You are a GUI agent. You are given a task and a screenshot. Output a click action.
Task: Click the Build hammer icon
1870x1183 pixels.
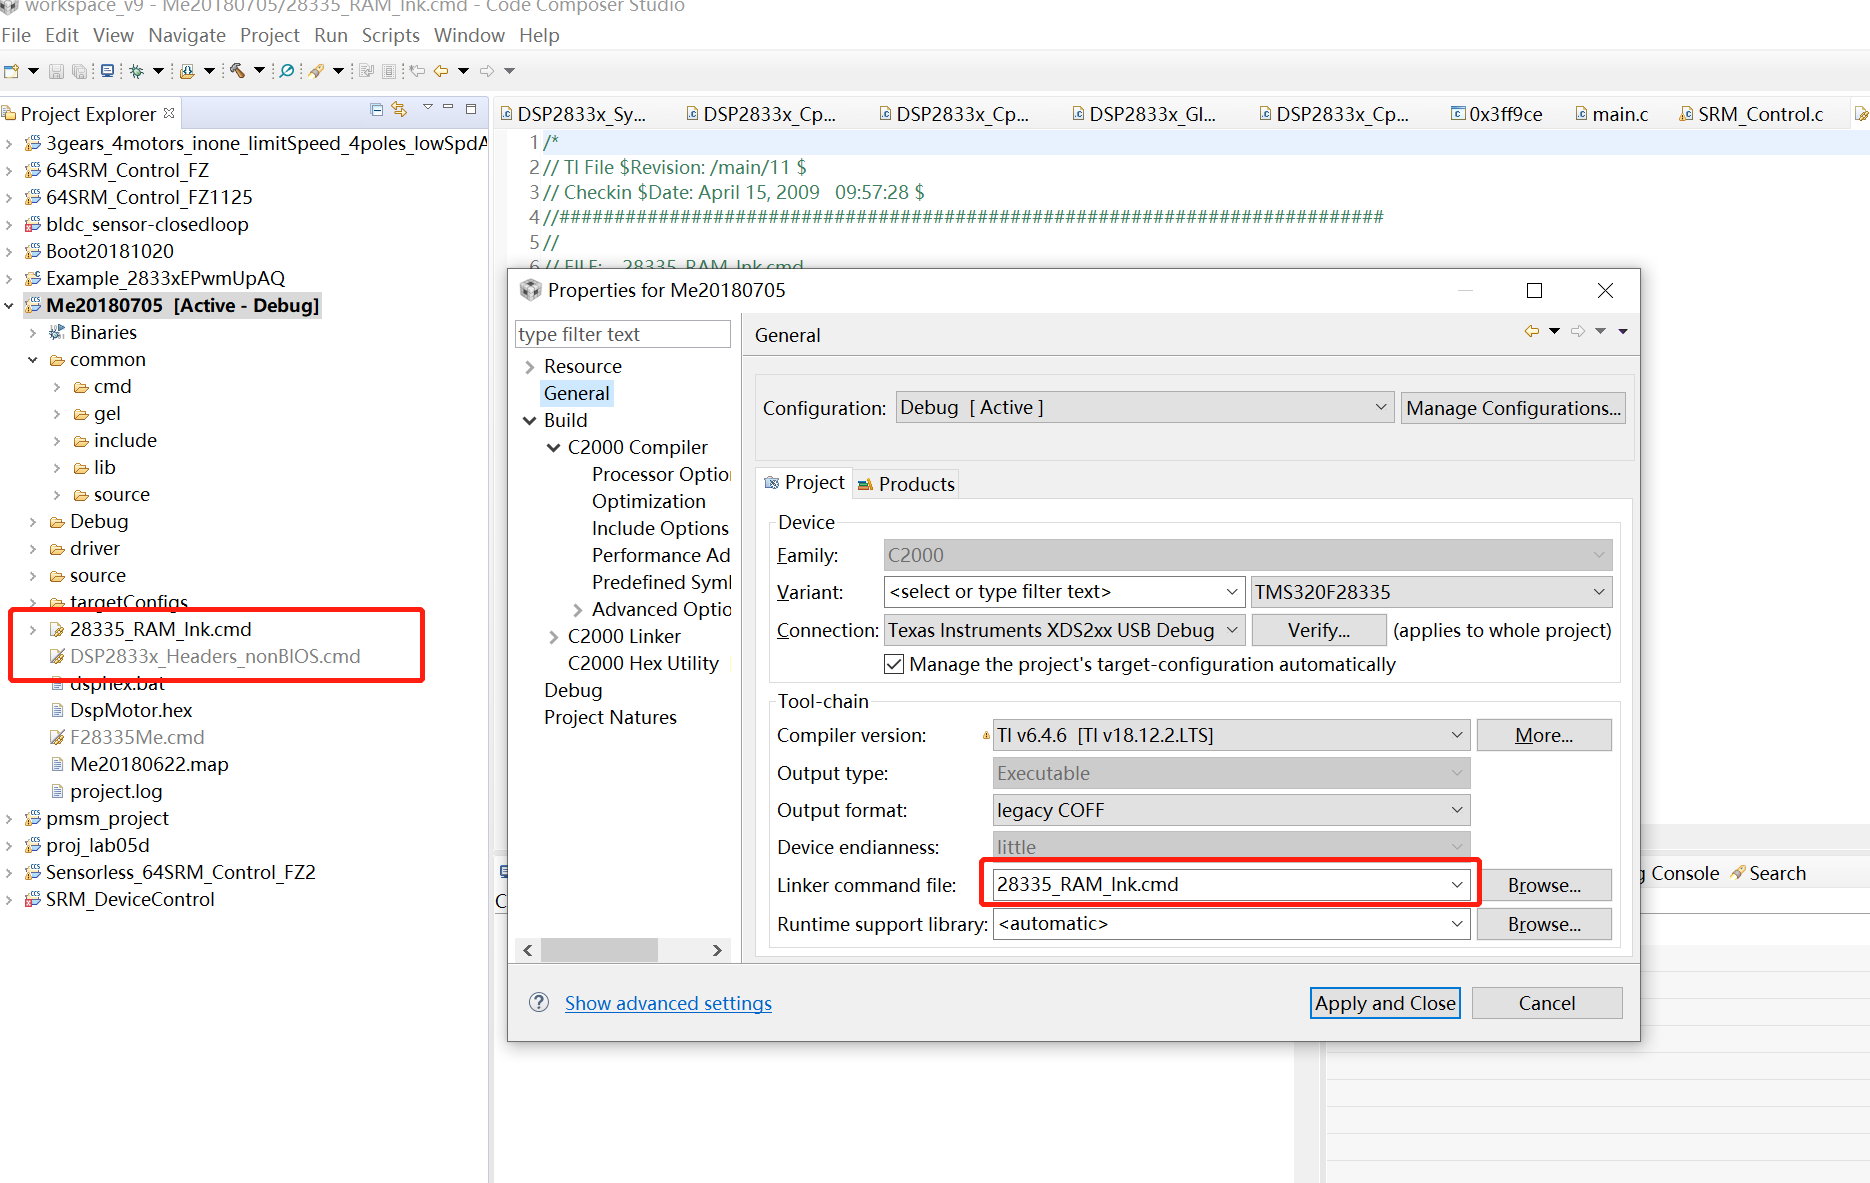tap(237, 71)
